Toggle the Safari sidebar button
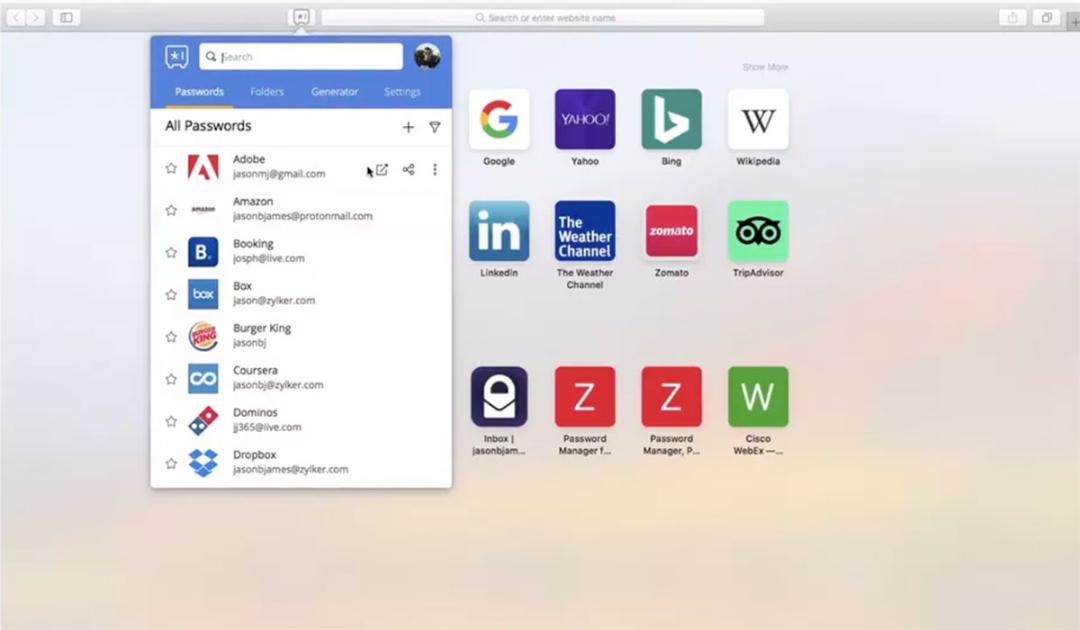1080x630 pixels. (x=66, y=17)
